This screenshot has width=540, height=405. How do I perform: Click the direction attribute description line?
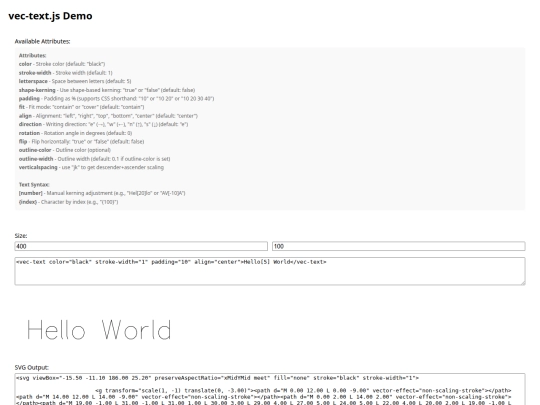[x=103, y=124]
